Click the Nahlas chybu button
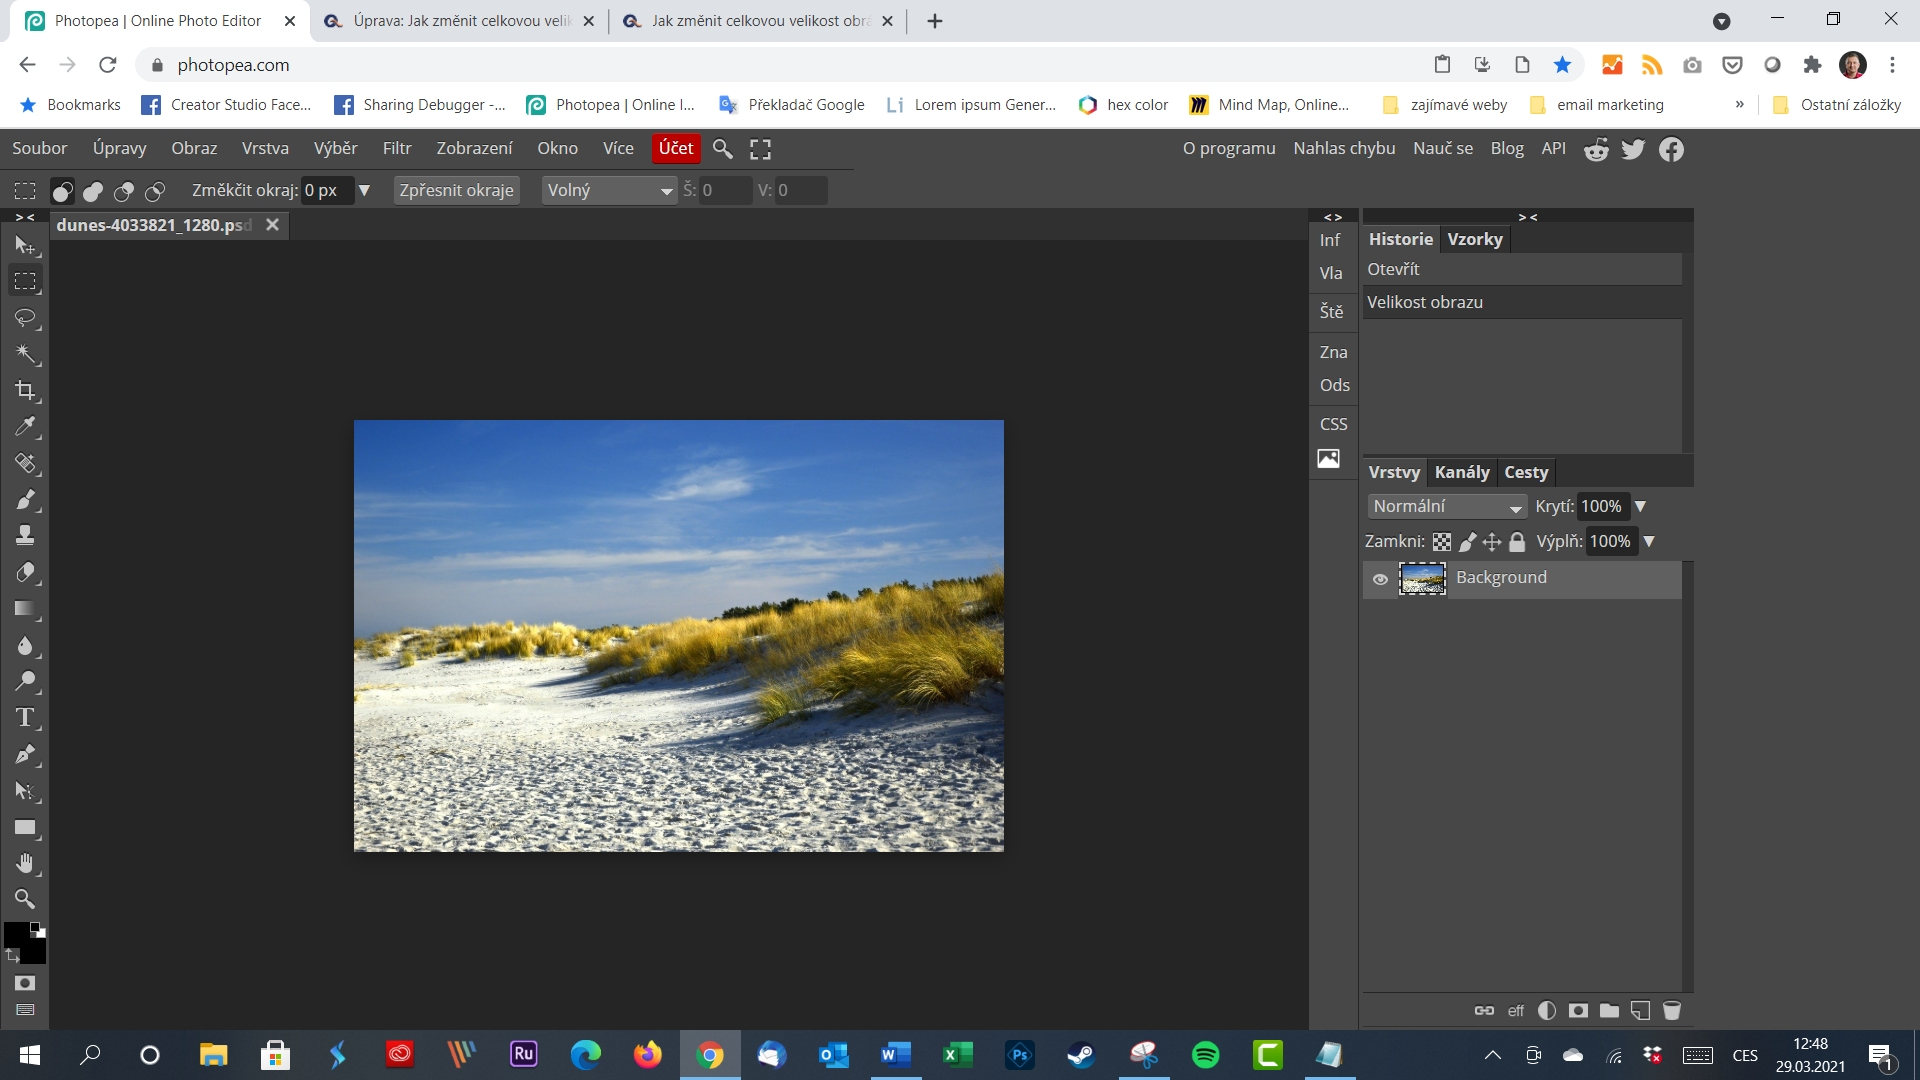 click(1345, 148)
